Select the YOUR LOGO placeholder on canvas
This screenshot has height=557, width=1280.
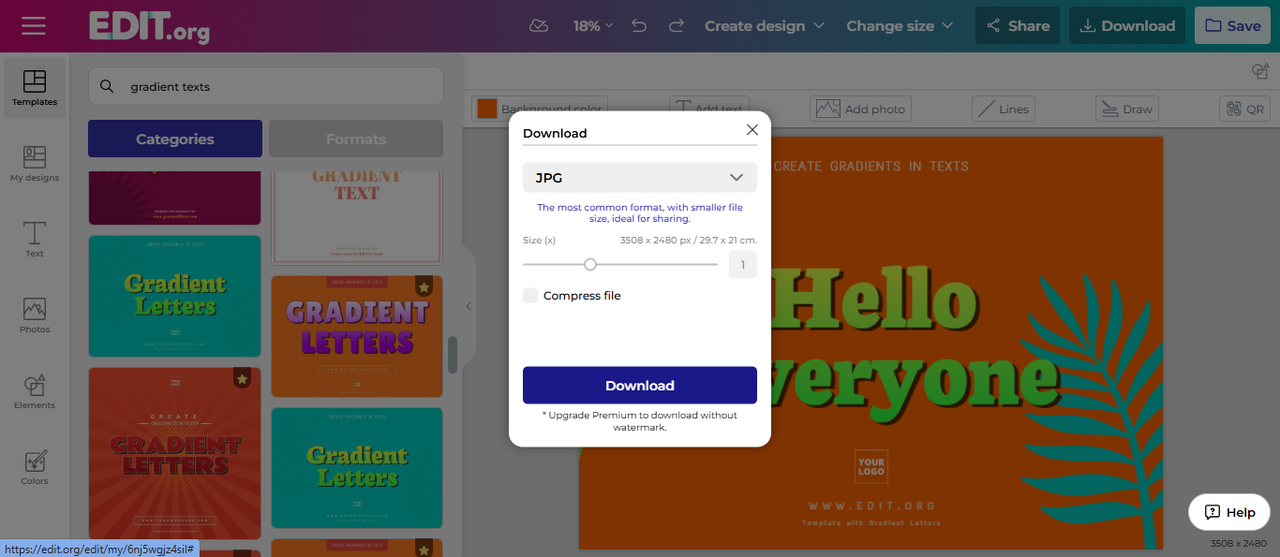click(x=871, y=467)
